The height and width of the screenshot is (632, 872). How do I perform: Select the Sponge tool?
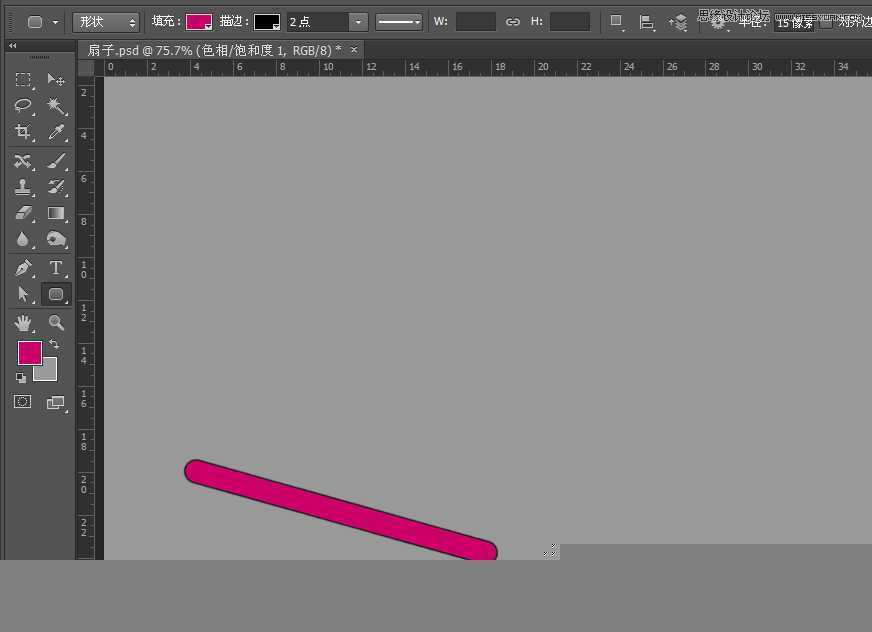[56, 239]
